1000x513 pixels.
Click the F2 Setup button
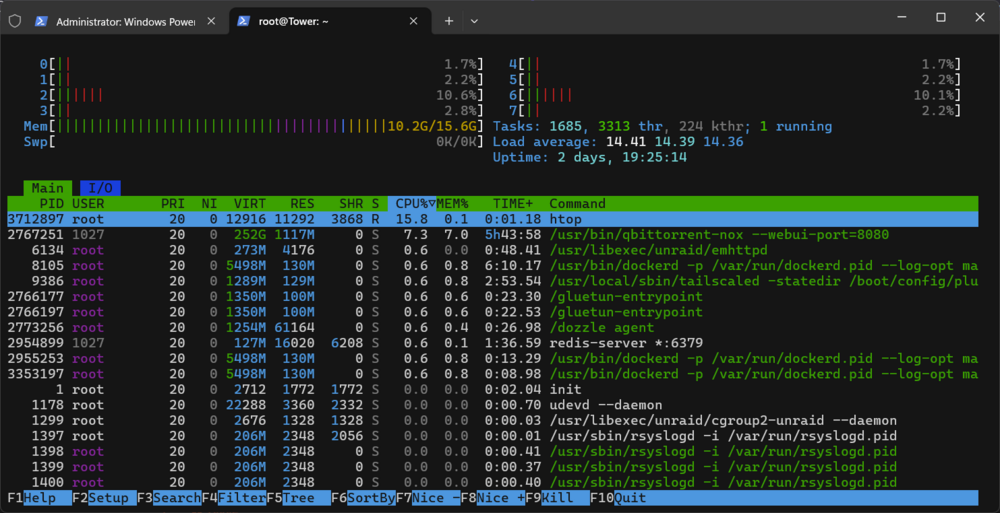[105, 498]
